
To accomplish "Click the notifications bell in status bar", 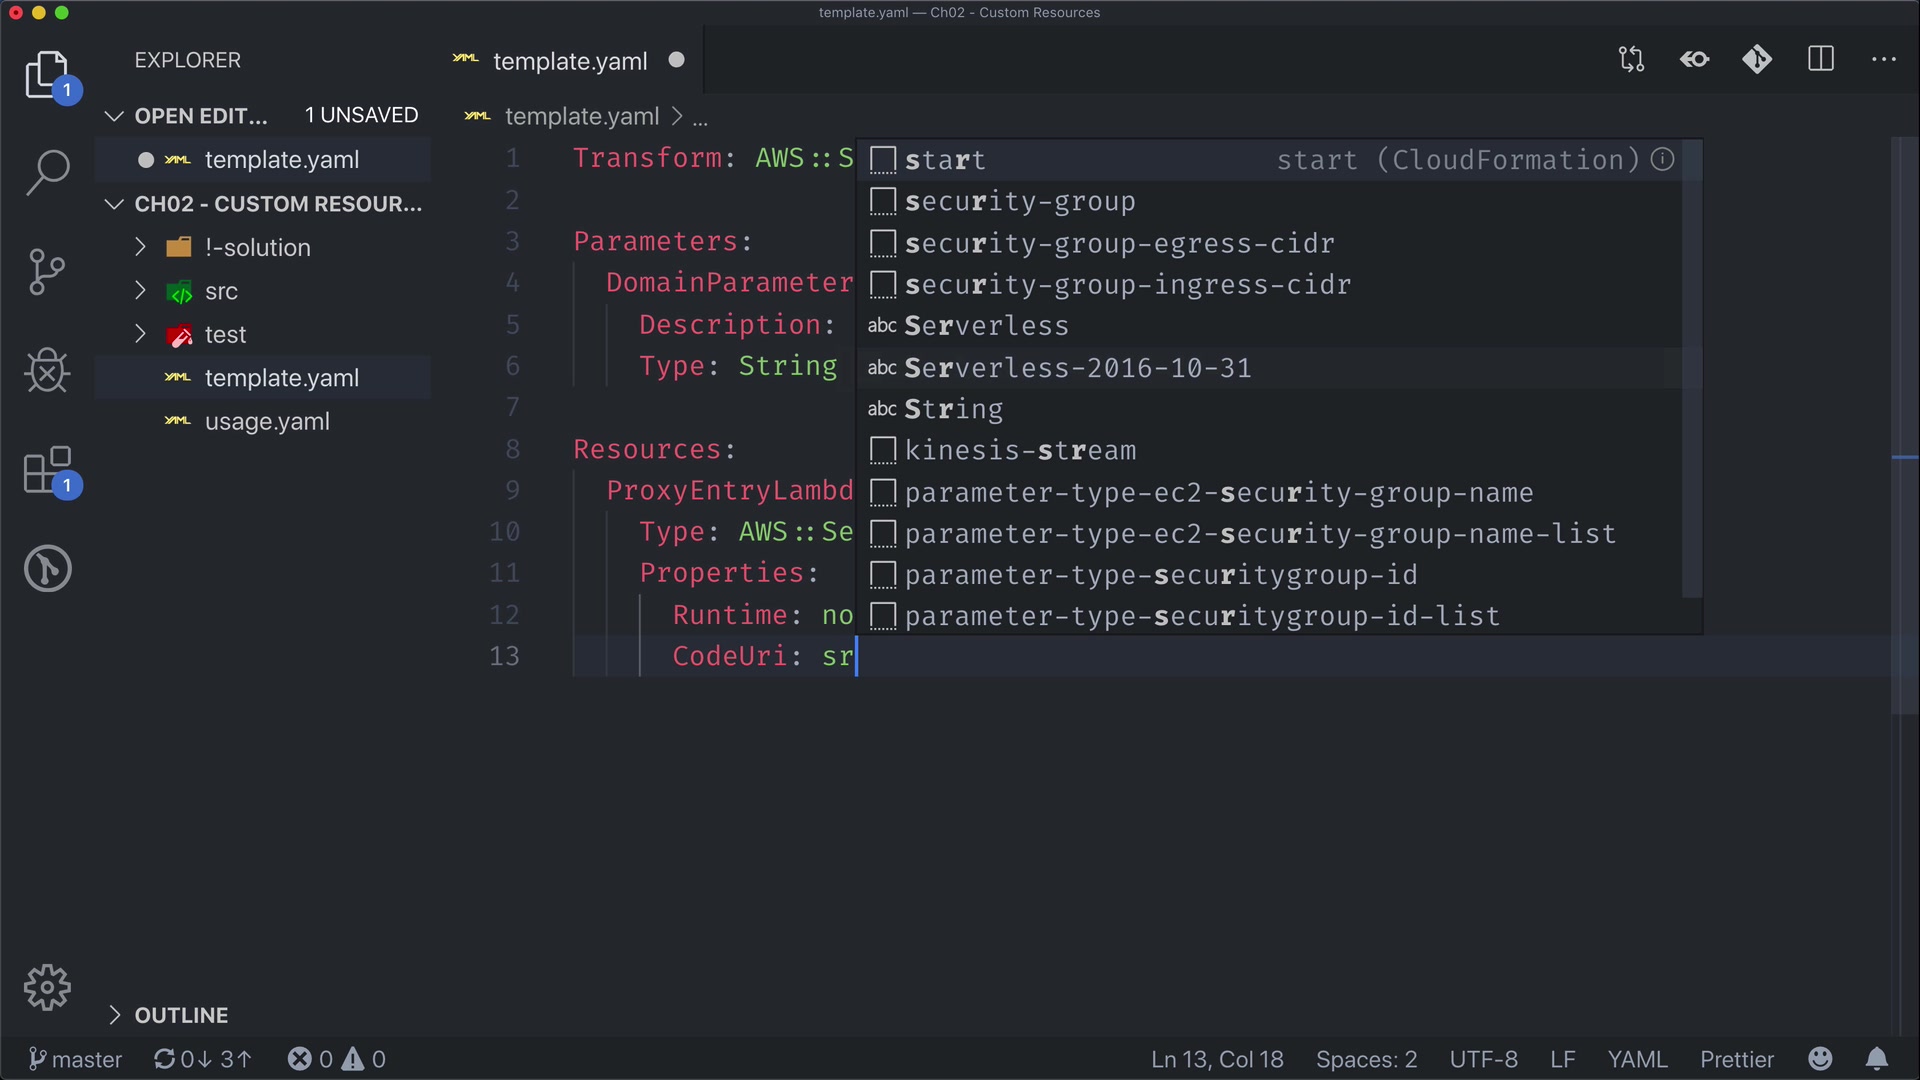I will click(x=1877, y=1058).
